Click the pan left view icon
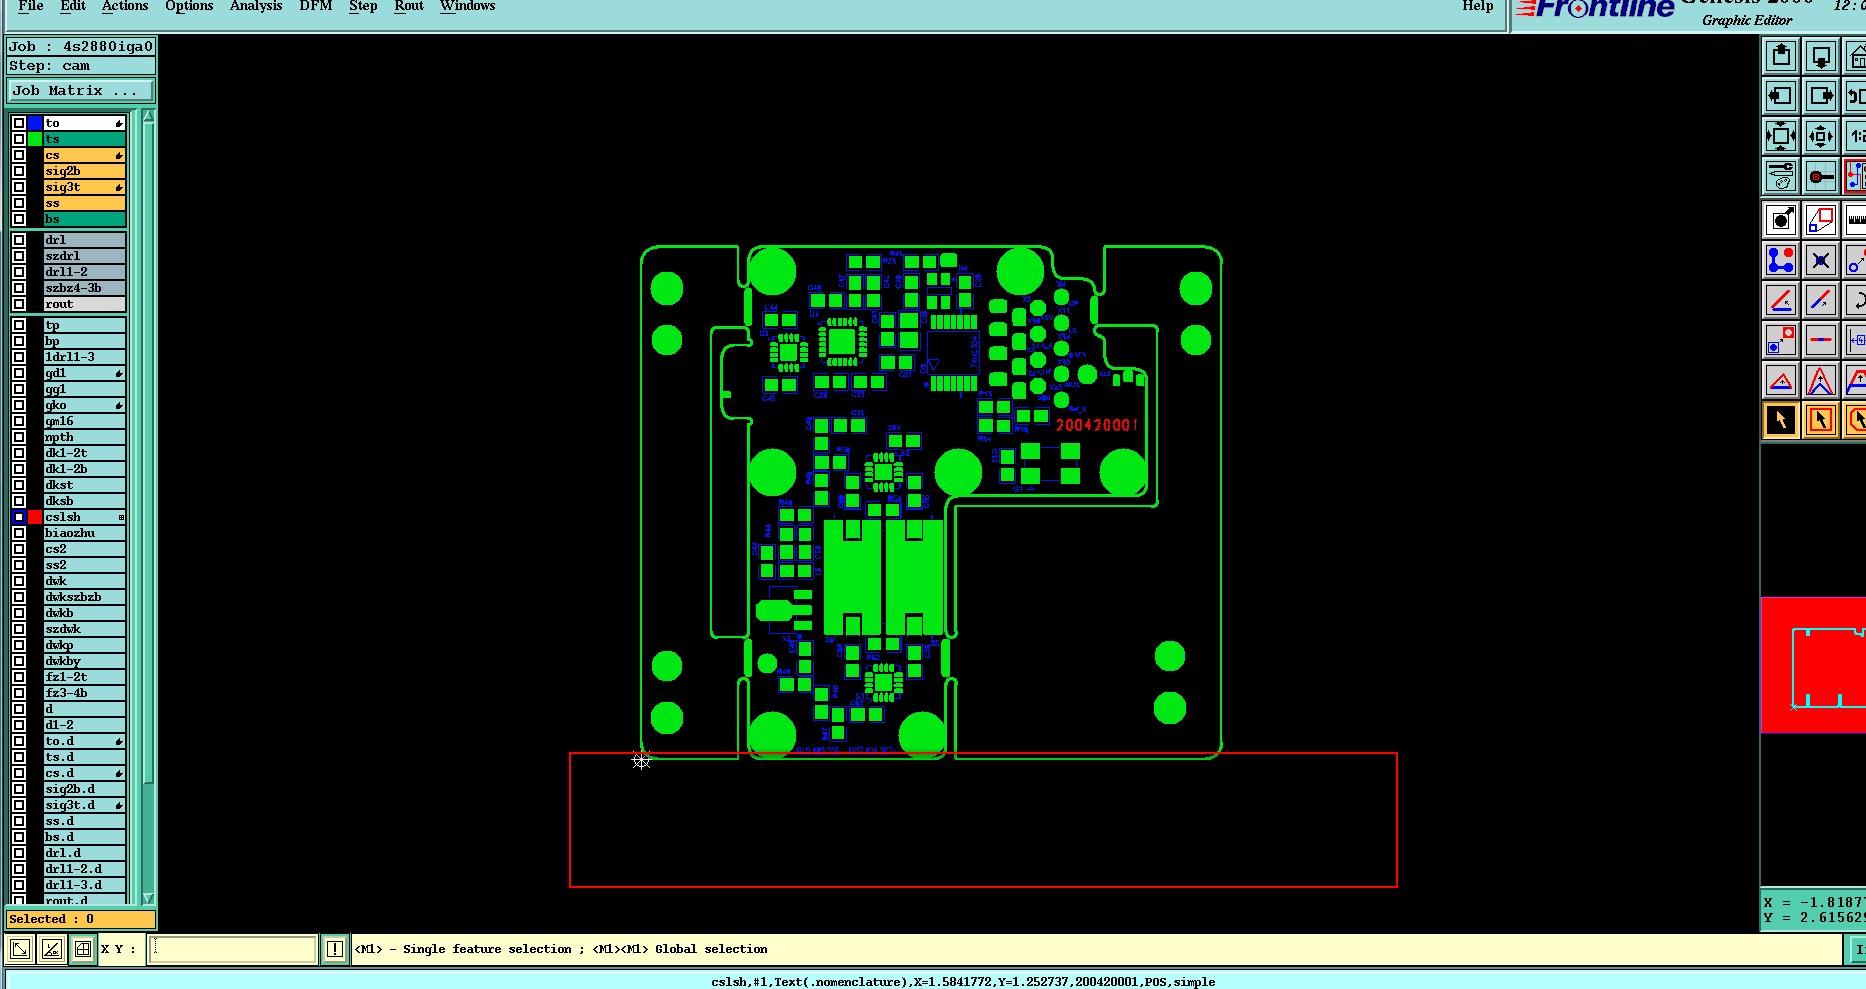The image size is (1866, 989). [1781, 97]
